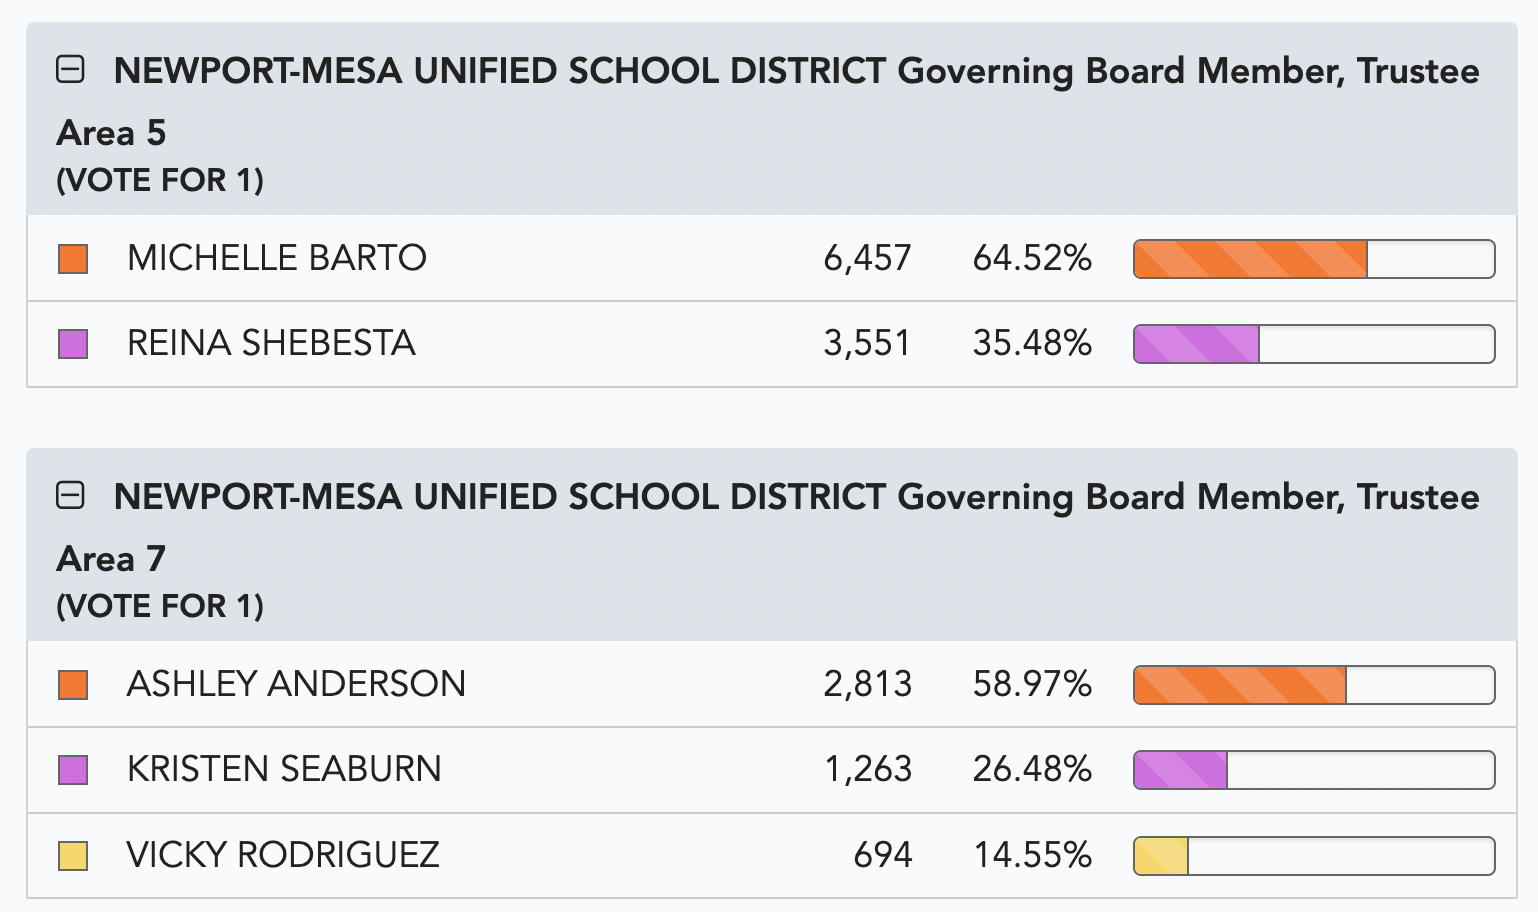Click Ashley Anderson's orange color swatch
The height and width of the screenshot is (912, 1538).
pos(73,685)
